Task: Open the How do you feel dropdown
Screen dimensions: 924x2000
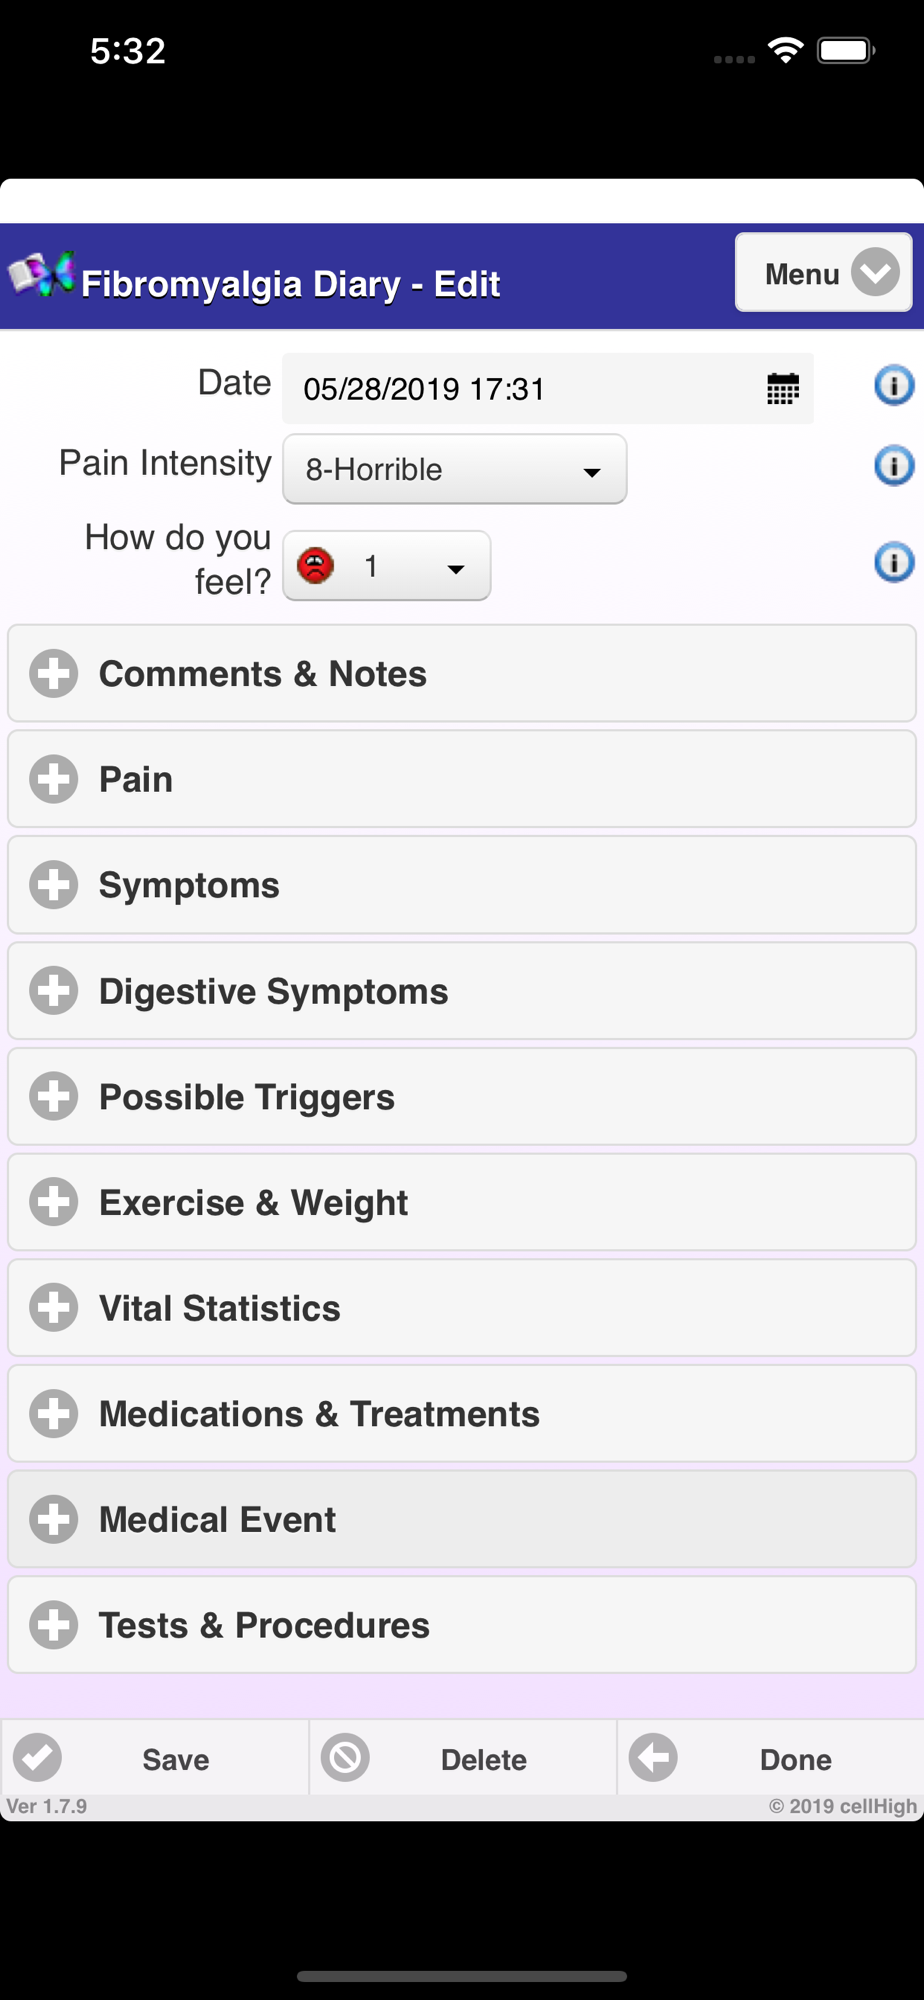Action: pos(387,566)
